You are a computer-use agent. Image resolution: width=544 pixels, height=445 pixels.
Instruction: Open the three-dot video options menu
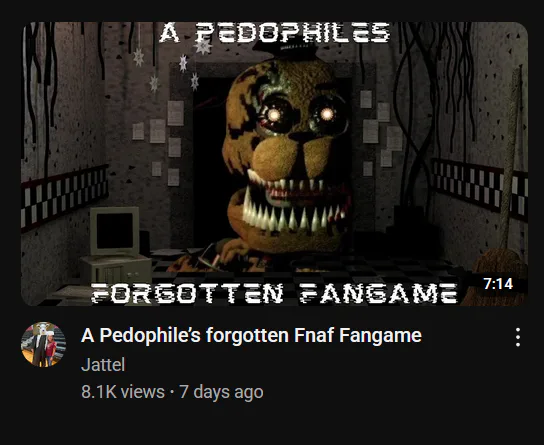tap(518, 337)
